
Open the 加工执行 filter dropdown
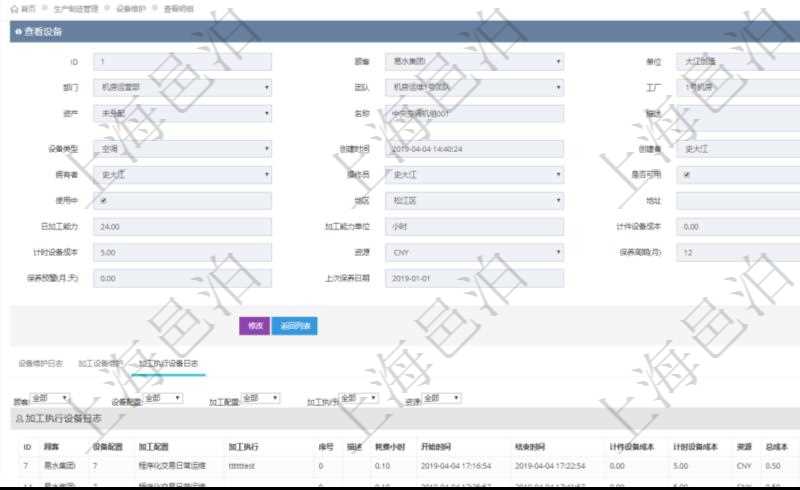click(x=358, y=398)
